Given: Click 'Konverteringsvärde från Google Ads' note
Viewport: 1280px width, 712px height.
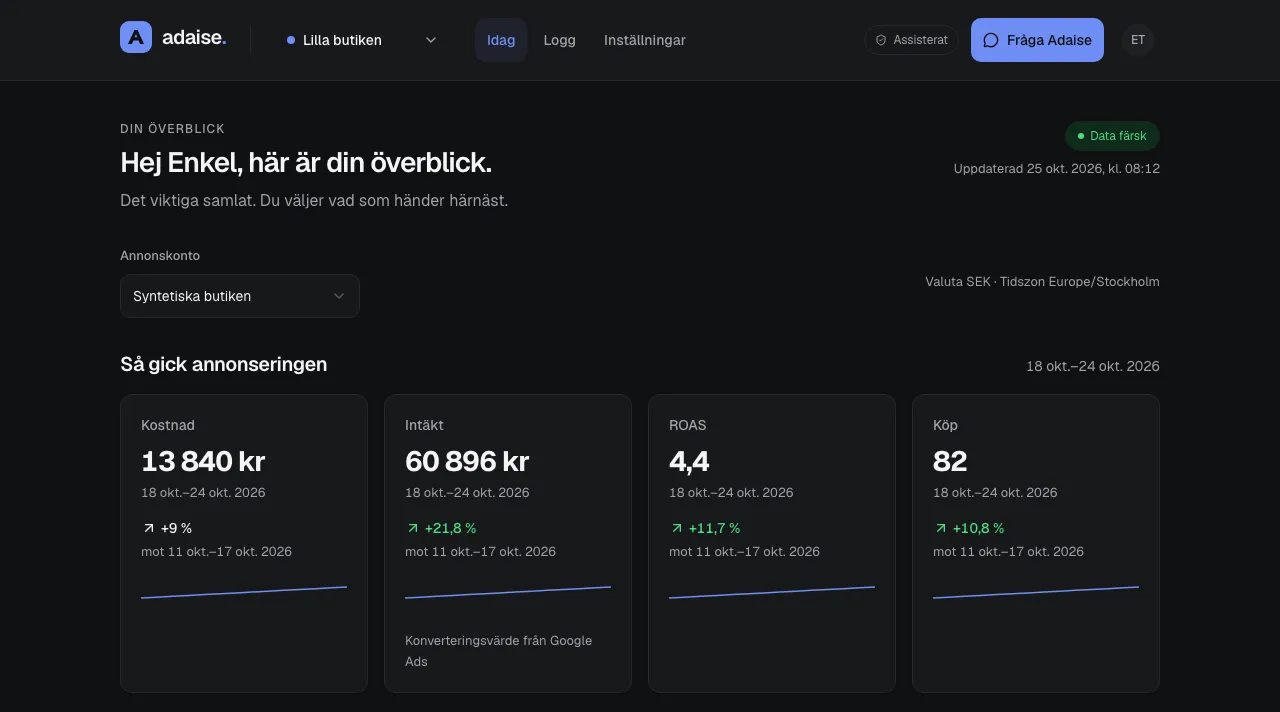Looking at the screenshot, I should [498, 651].
